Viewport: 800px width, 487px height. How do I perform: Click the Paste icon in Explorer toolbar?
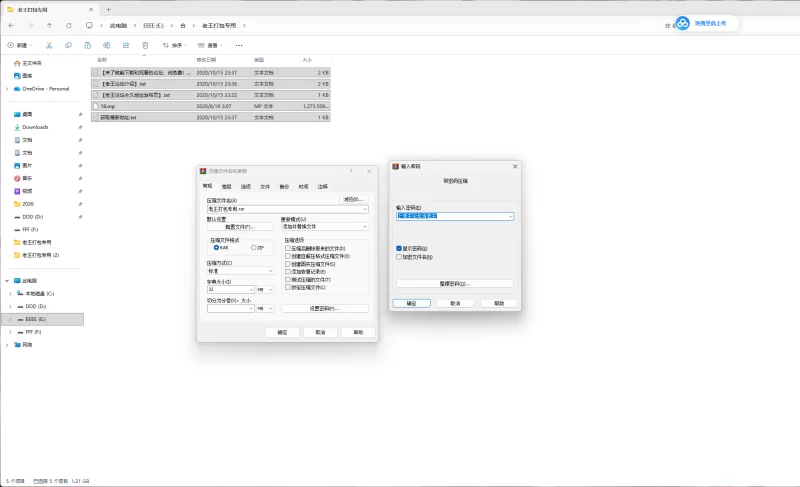point(88,45)
